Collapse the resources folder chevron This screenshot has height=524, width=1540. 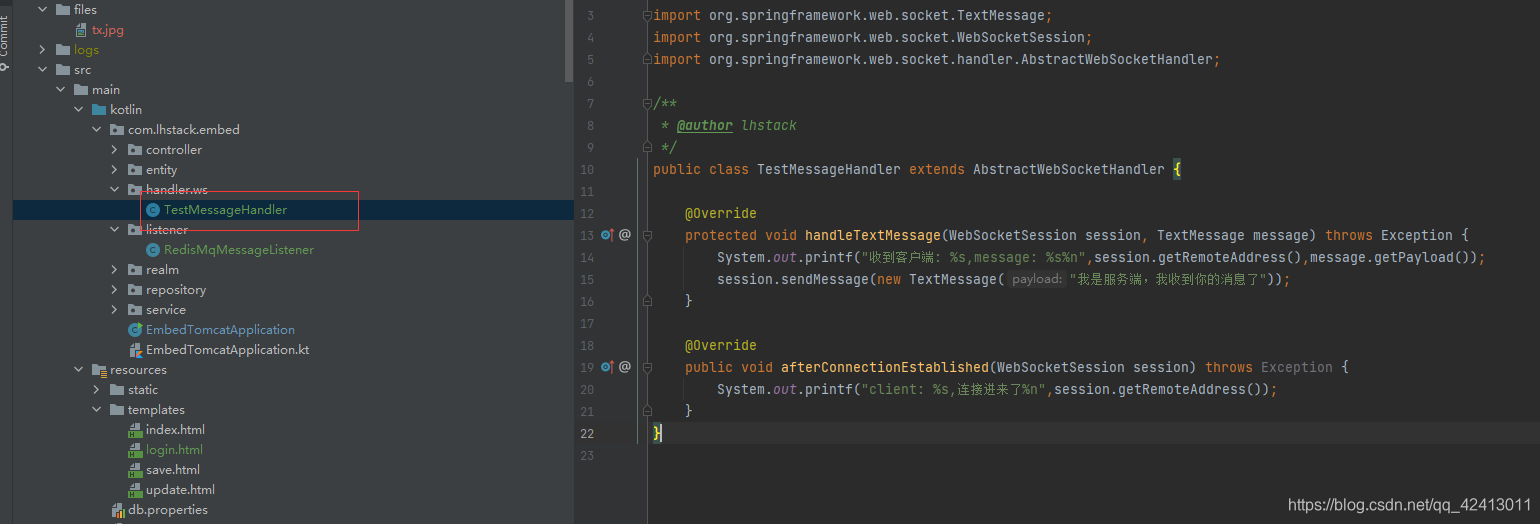click(x=78, y=369)
